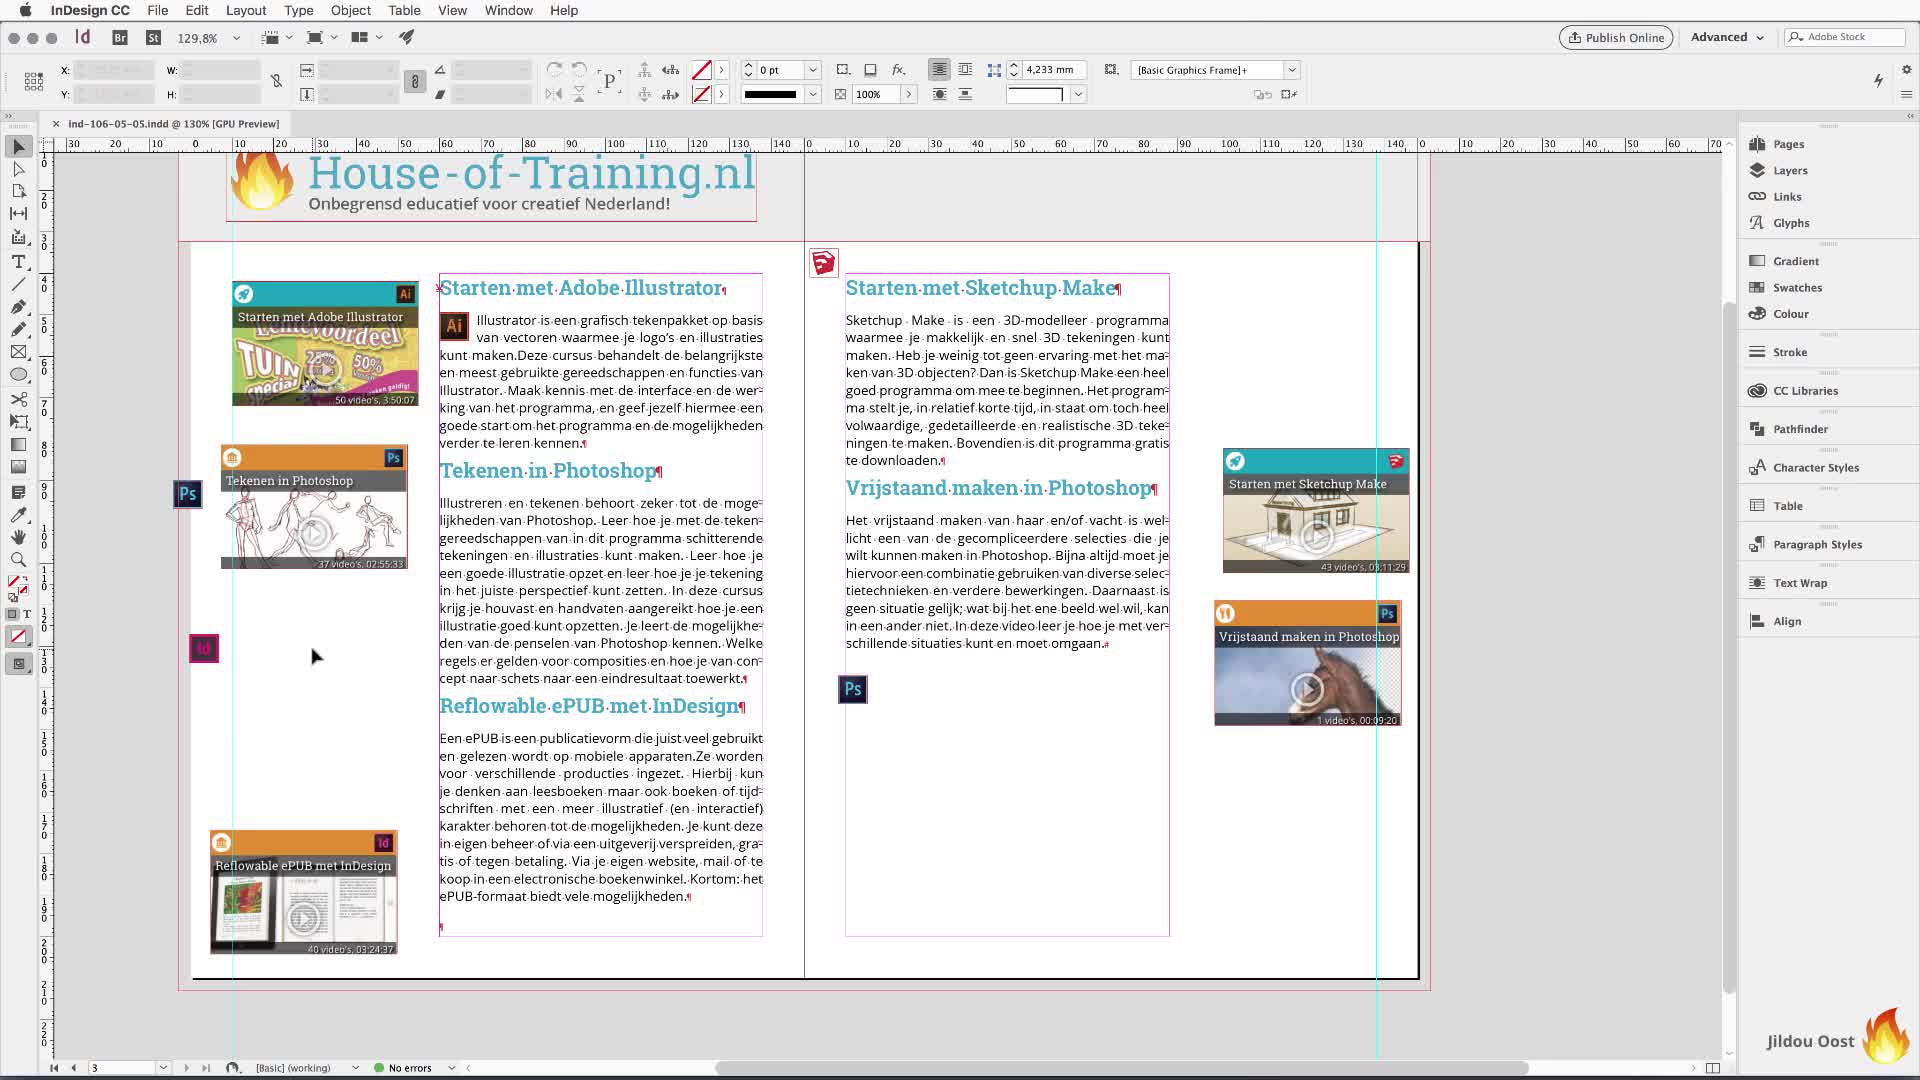Viewport: 1920px width, 1080px height.
Task: Open the stroke type dropdown
Action: point(813,94)
